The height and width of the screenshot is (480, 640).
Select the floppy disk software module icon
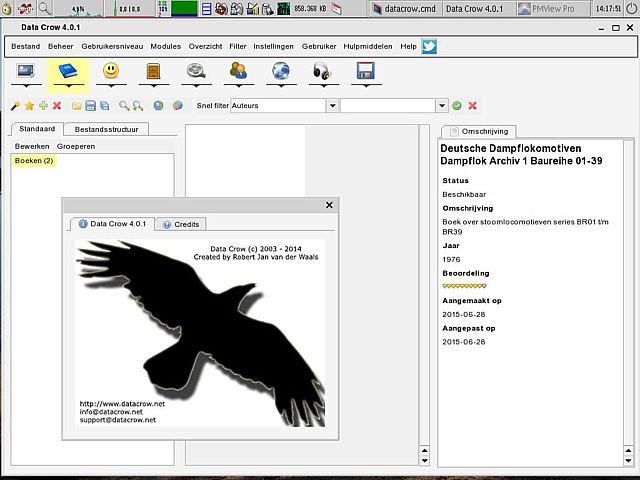(x=366, y=72)
